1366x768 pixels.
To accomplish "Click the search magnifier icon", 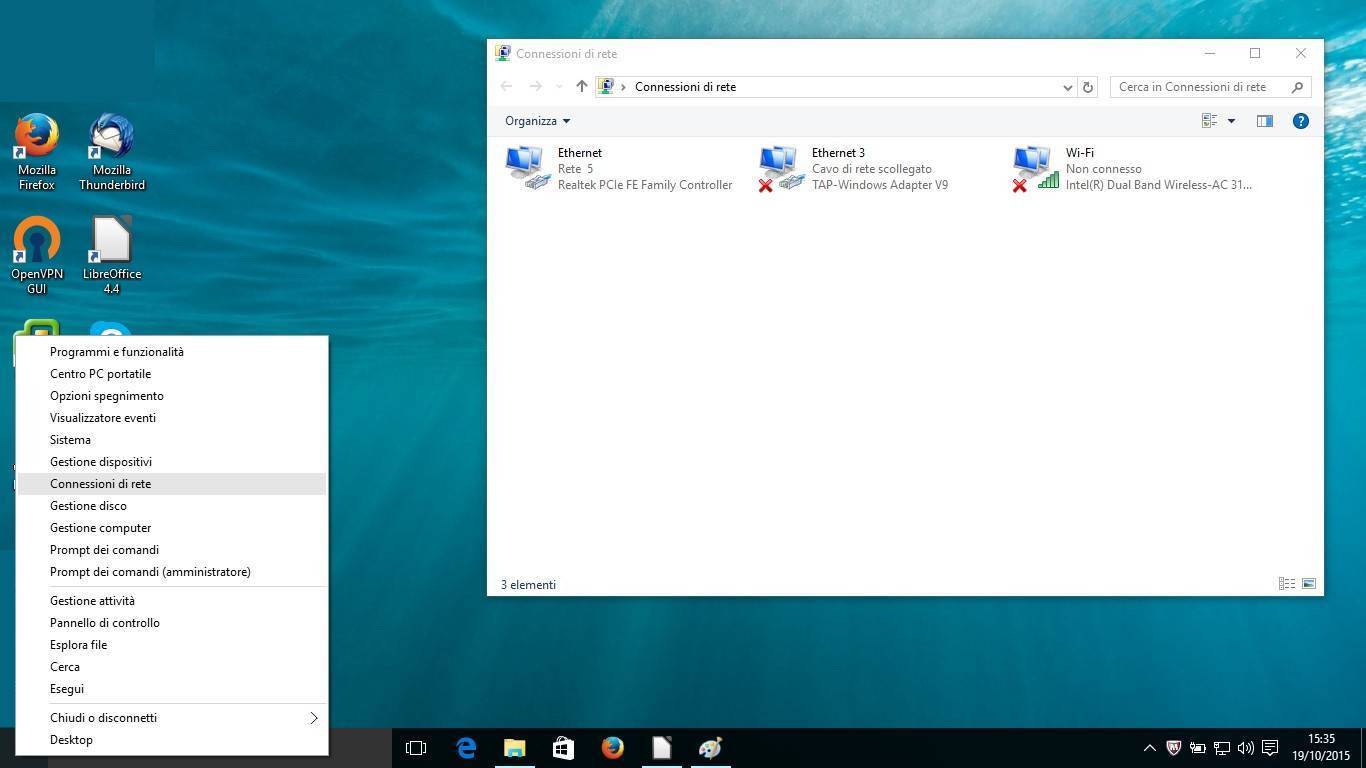I will pyautogui.click(x=1298, y=87).
